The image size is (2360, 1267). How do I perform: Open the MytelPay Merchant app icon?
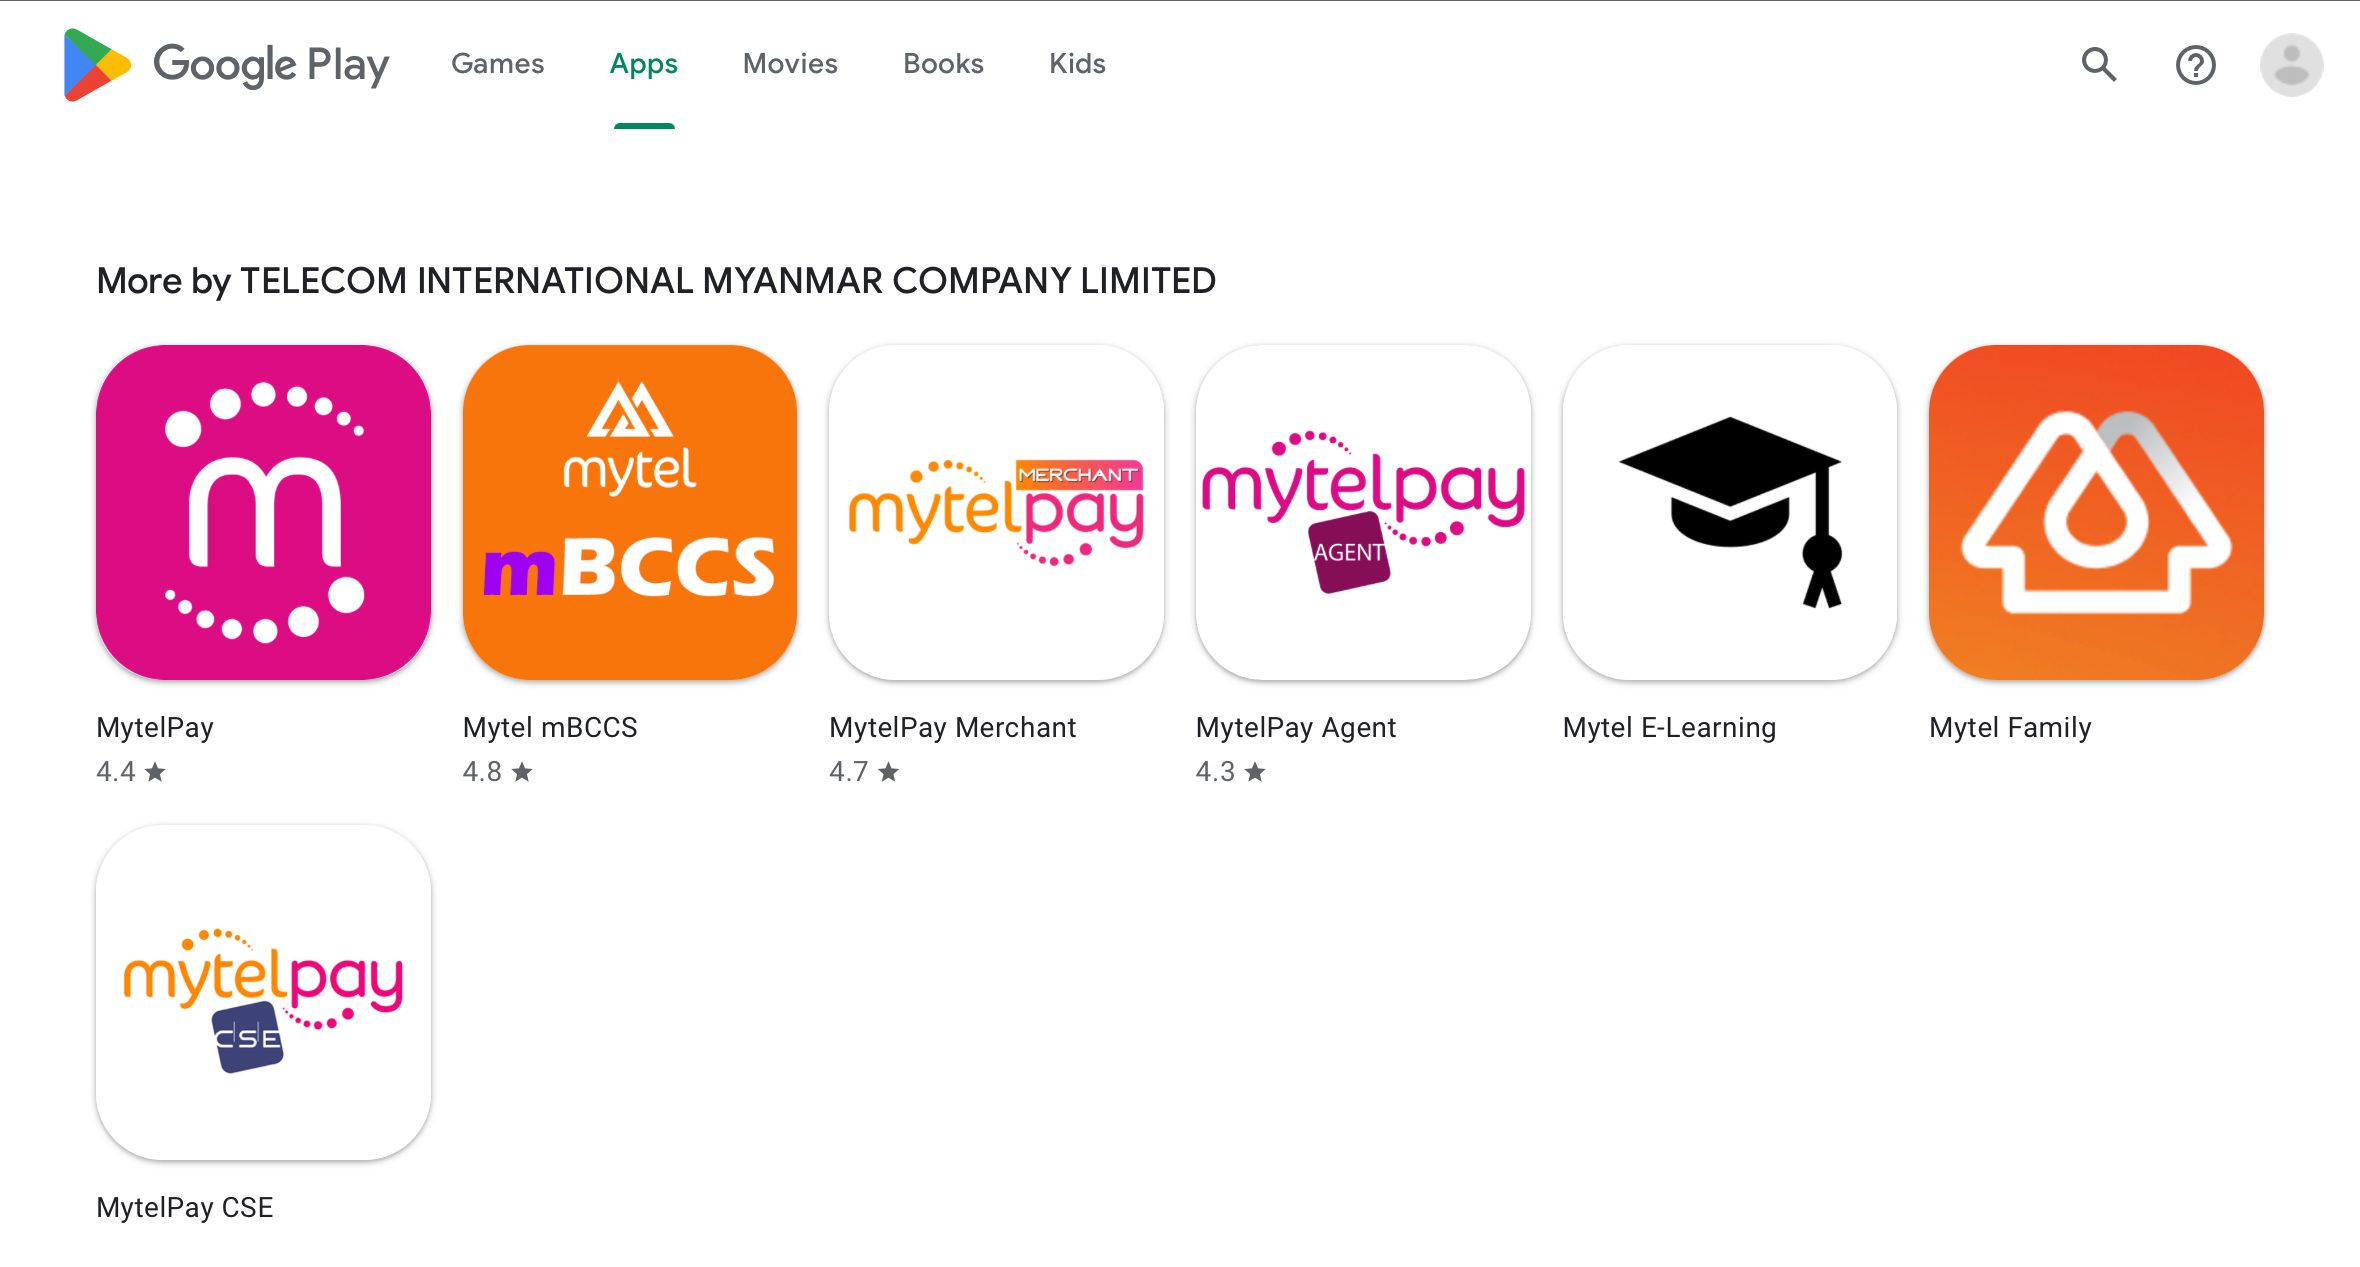pos(996,512)
